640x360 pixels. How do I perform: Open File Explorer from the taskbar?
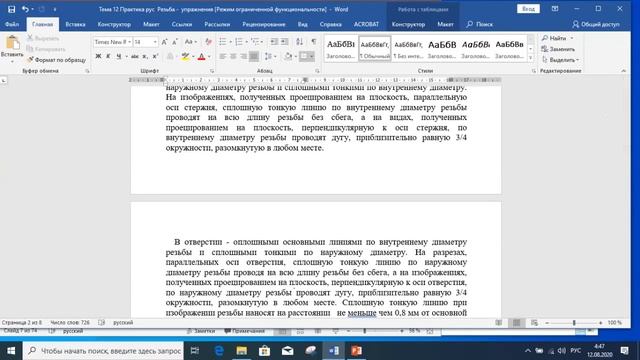(242, 351)
